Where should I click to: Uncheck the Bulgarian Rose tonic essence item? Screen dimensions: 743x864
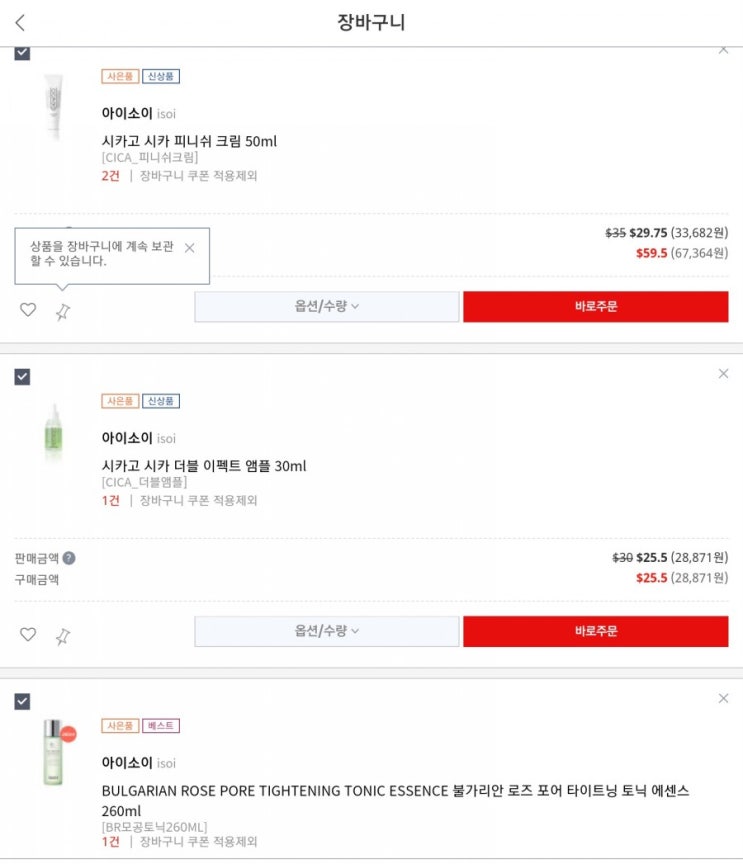tap(22, 702)
